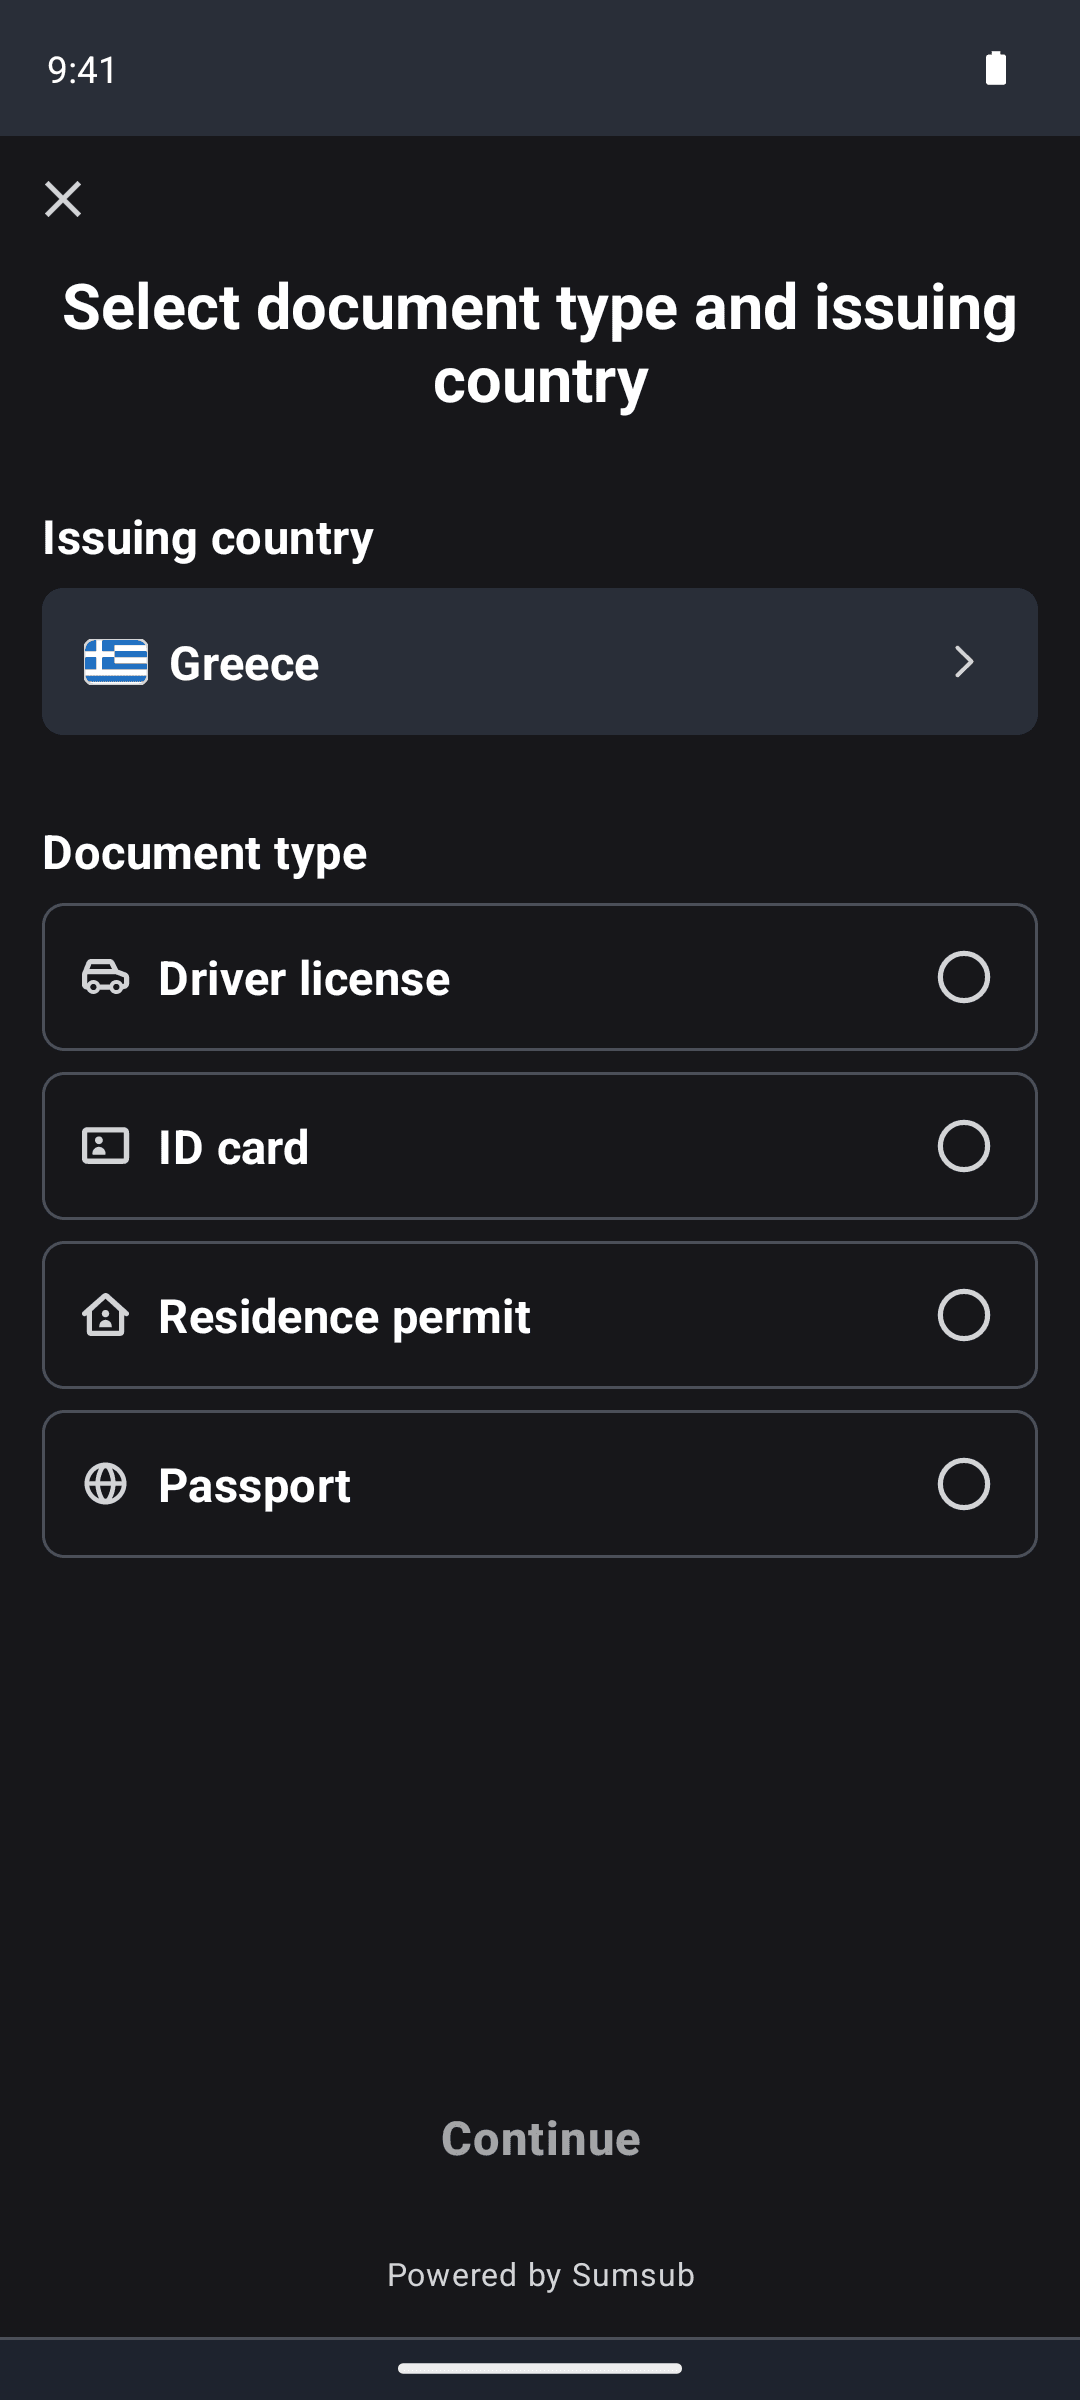
Task: Close the document selection screen
Action: coord(63,199)
